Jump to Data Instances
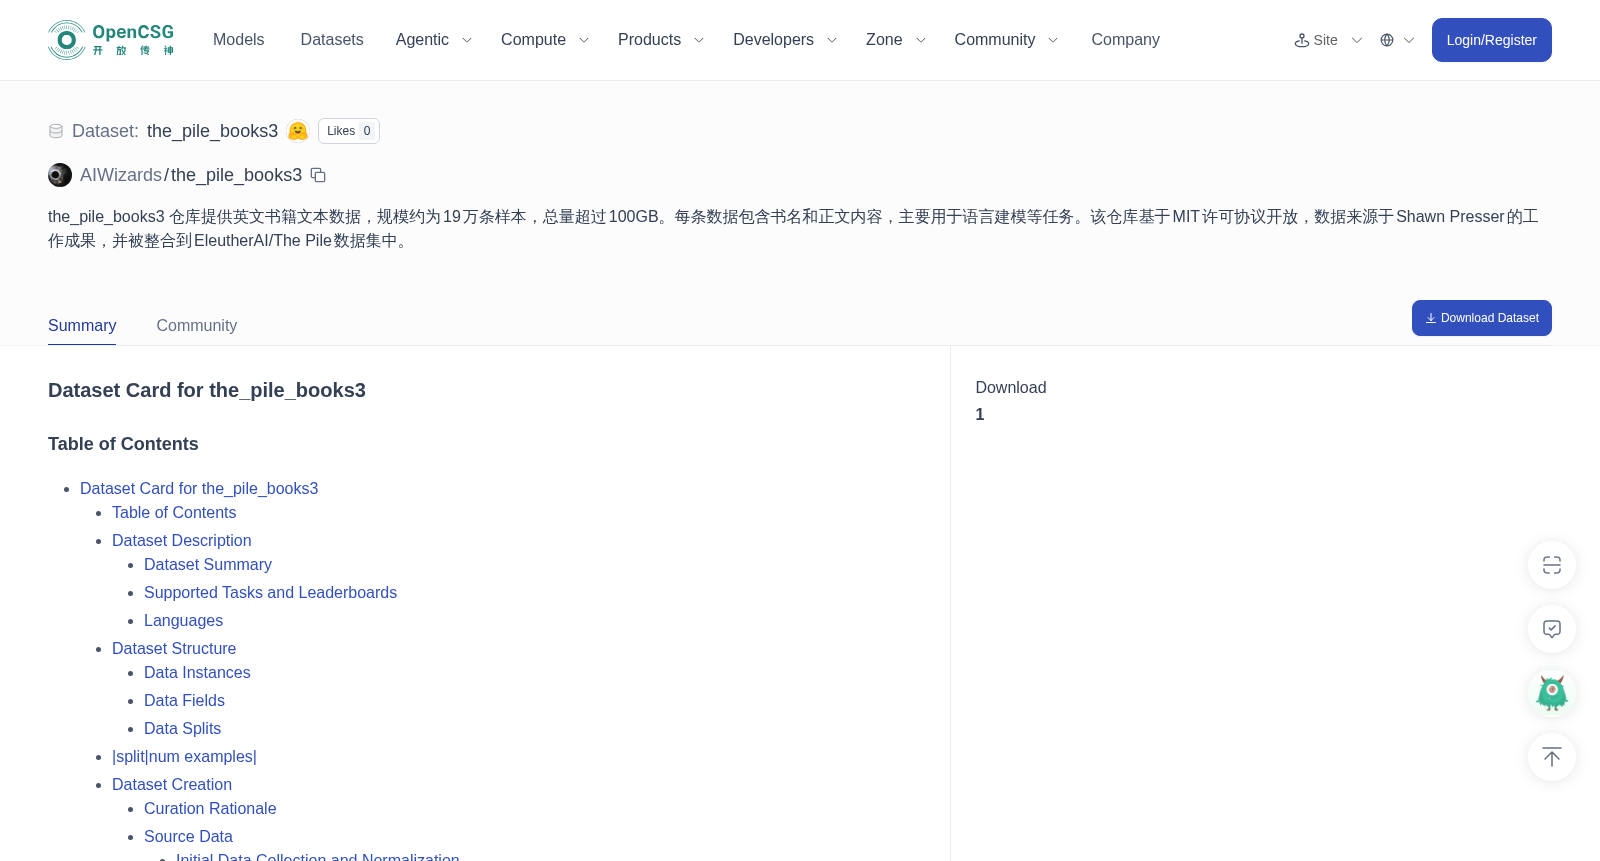The image size is (1600, 861). coord(197,672)
